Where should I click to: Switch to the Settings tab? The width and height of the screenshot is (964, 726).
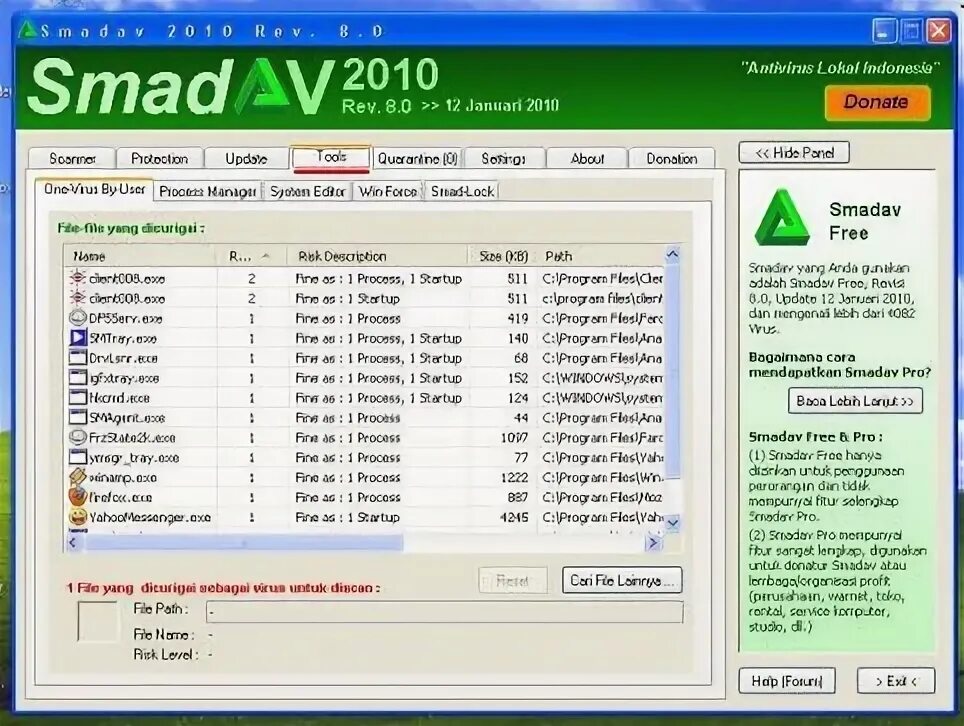[x=503, y=159]
